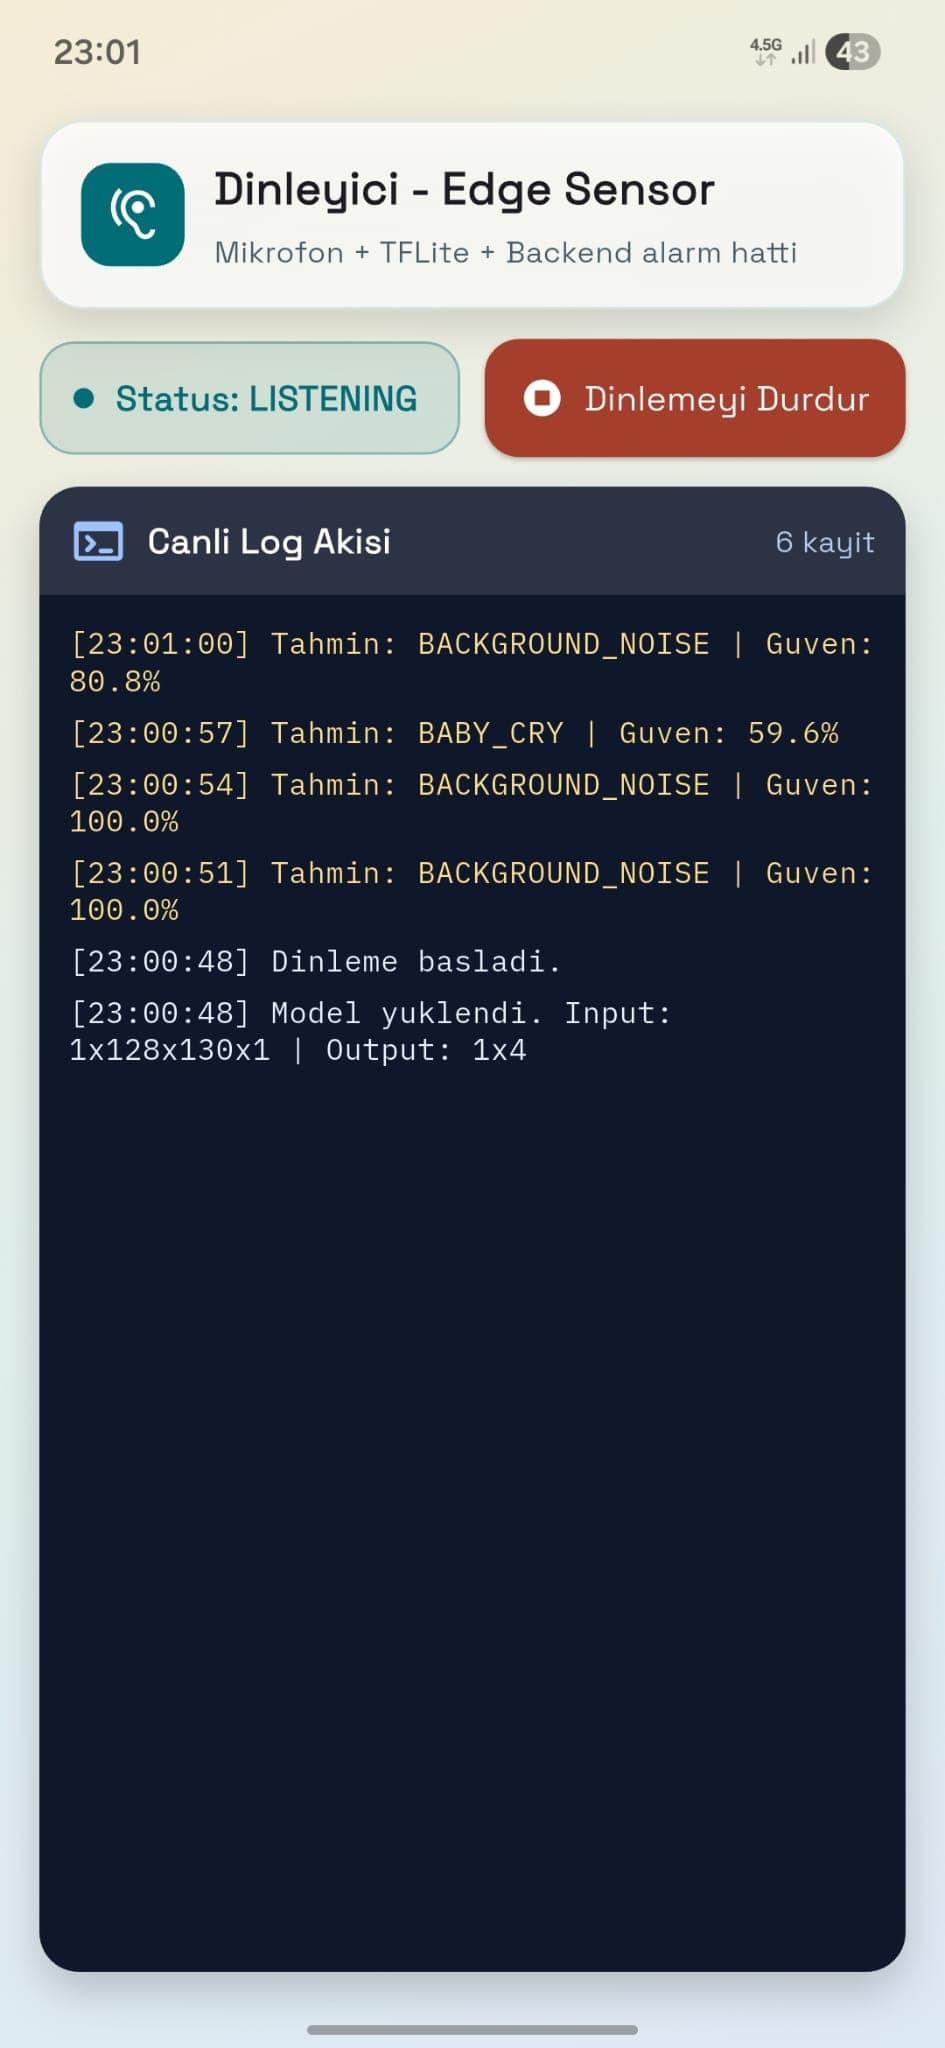
Task: Tap the Model yuklendi log entry
Action: (x=370, y=1031)
